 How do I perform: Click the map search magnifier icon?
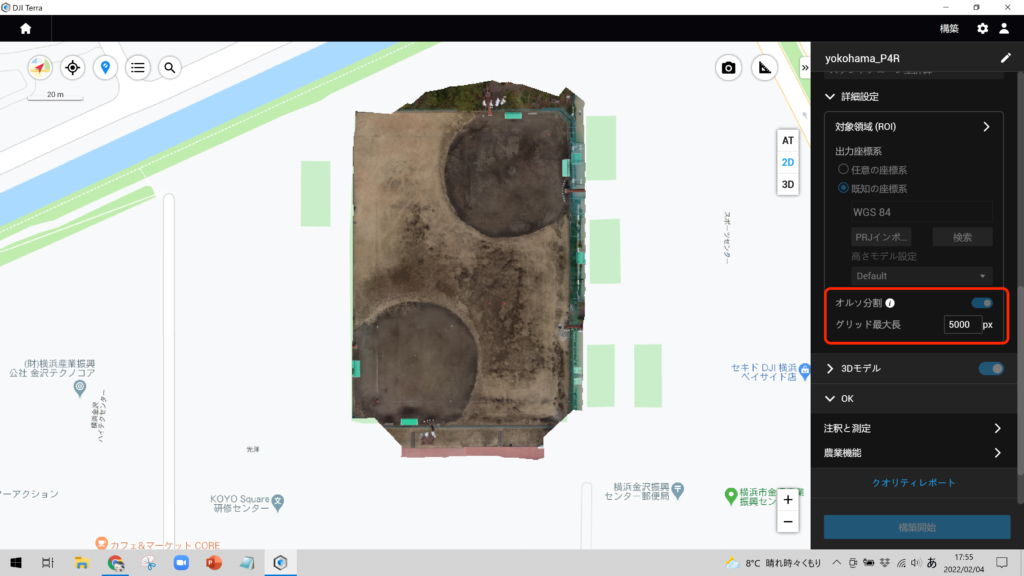point(170,67)
